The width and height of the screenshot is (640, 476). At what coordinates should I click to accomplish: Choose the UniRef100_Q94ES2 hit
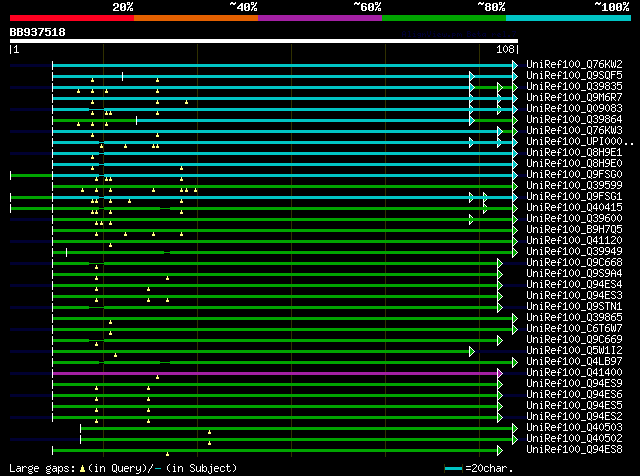click(x=574, y=417)
